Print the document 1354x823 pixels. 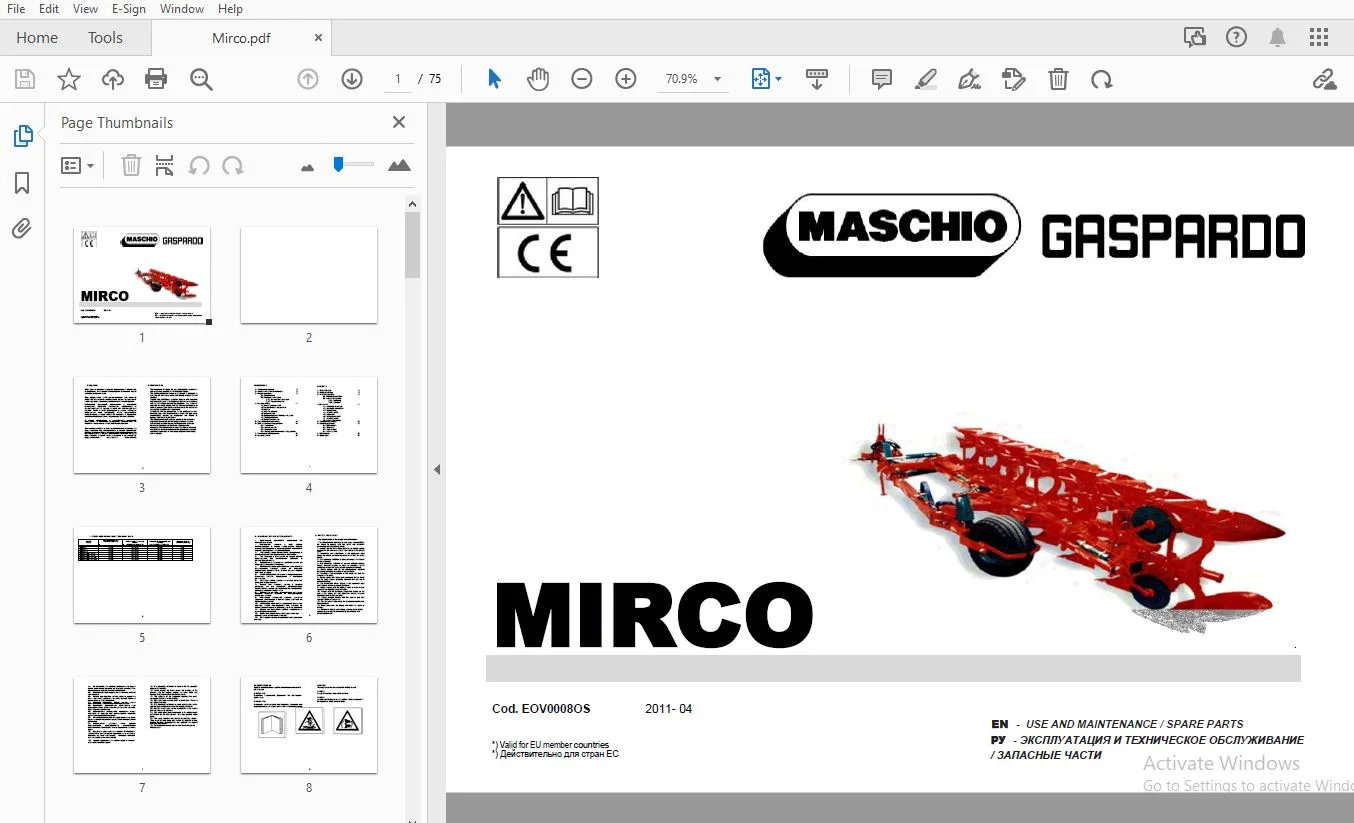[156, 79]
